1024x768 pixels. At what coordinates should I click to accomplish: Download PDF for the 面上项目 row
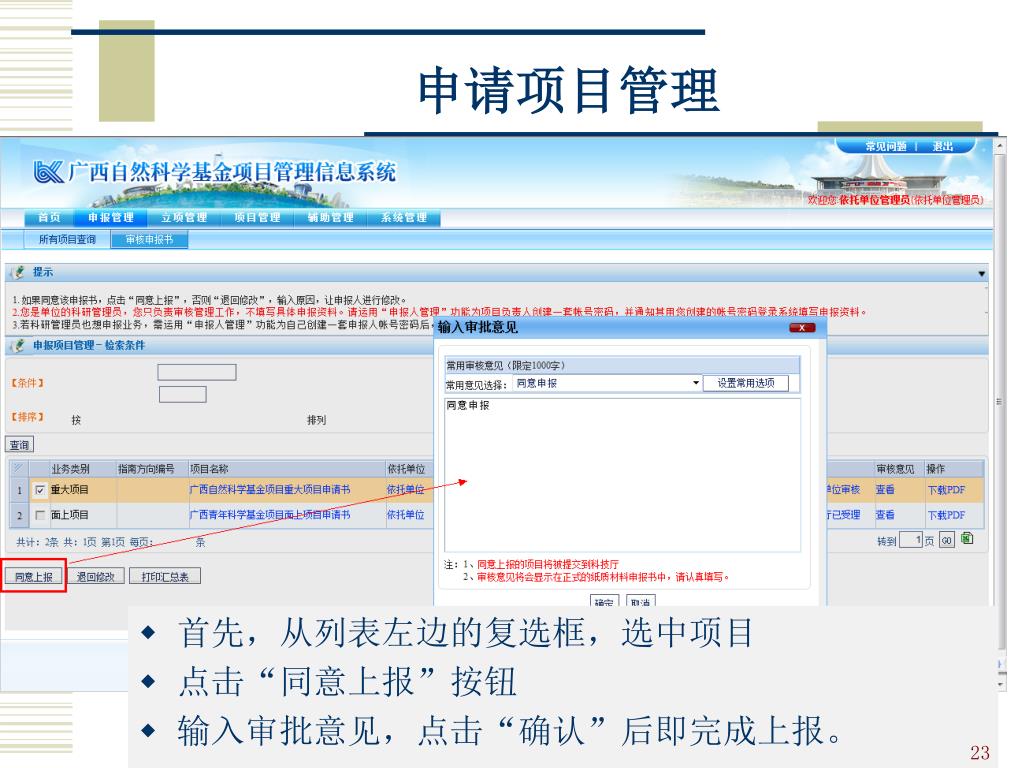click(946, 515)
